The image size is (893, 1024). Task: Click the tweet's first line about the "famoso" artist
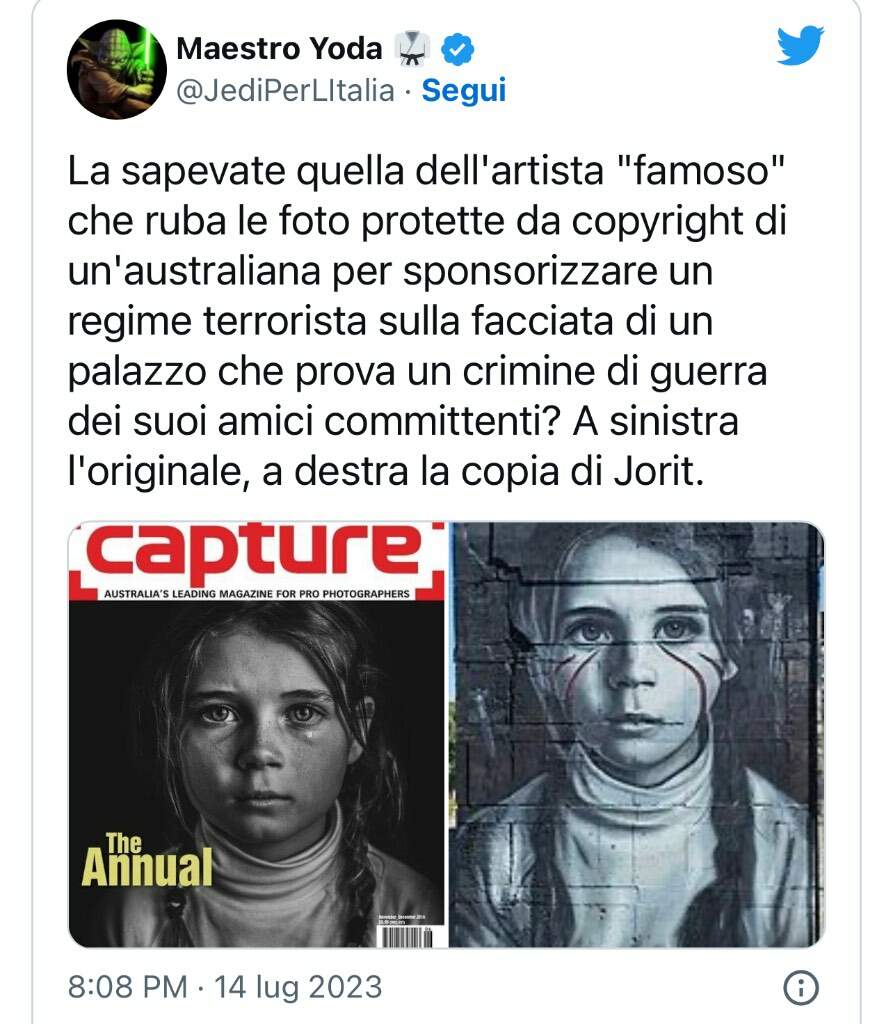coord(425,171)
